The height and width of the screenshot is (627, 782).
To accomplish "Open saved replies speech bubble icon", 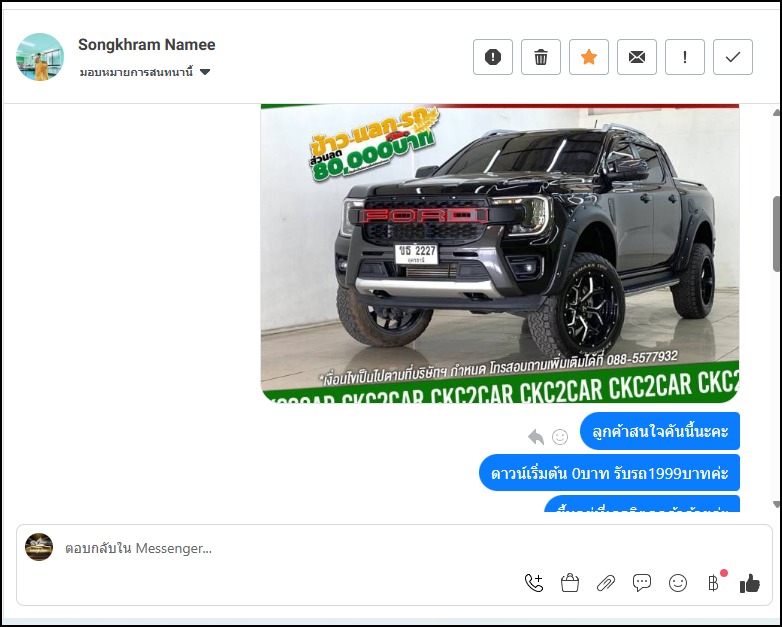I will coord(642,583).
